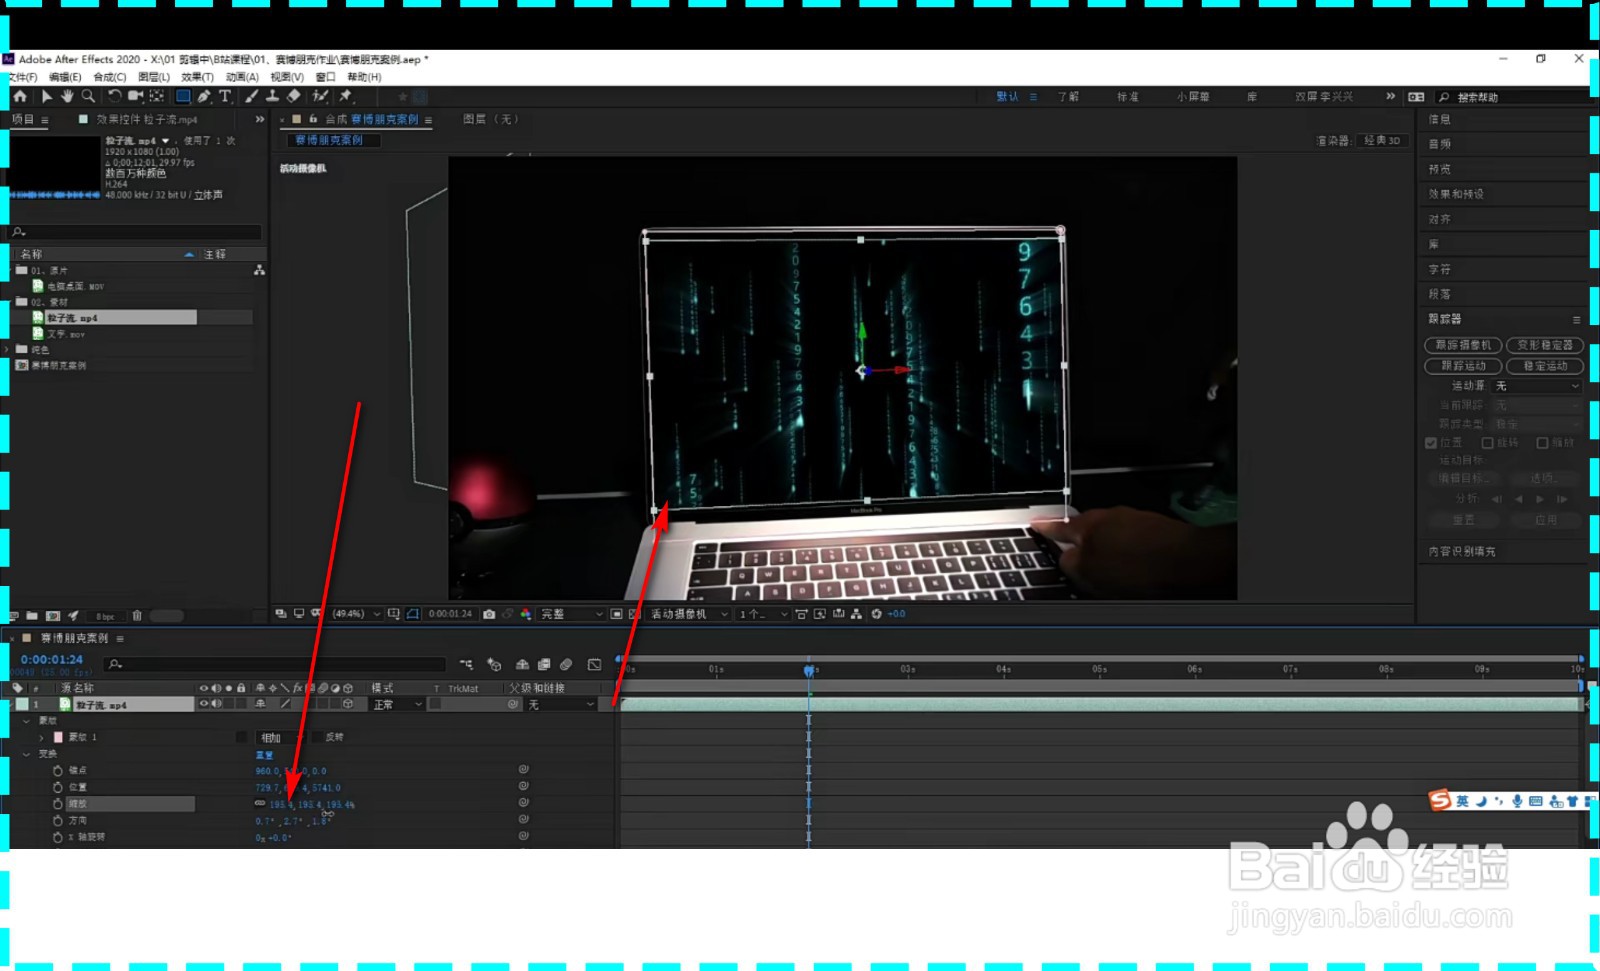Select the Clone Stamp tool
The image size is (1600, 971).
pos(272,96)
